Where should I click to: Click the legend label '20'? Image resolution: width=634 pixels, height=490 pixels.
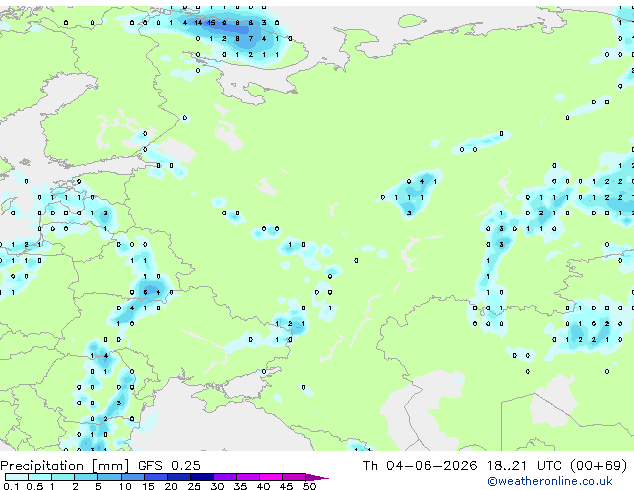click(x=171, y=486)
